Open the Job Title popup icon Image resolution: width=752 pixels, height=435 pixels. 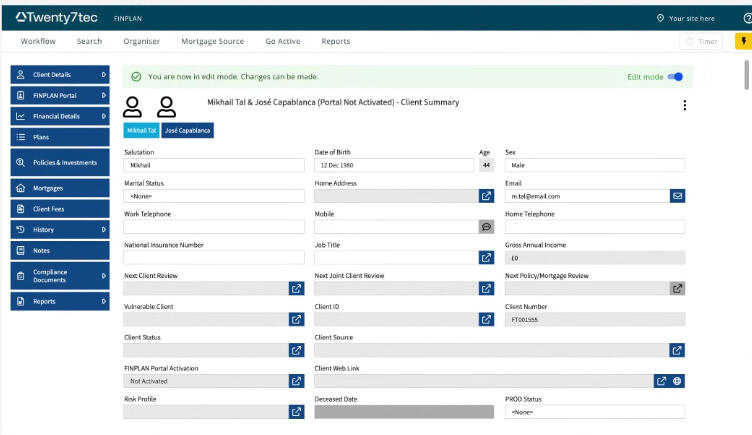pyautogui.click(x=487, y=258)
